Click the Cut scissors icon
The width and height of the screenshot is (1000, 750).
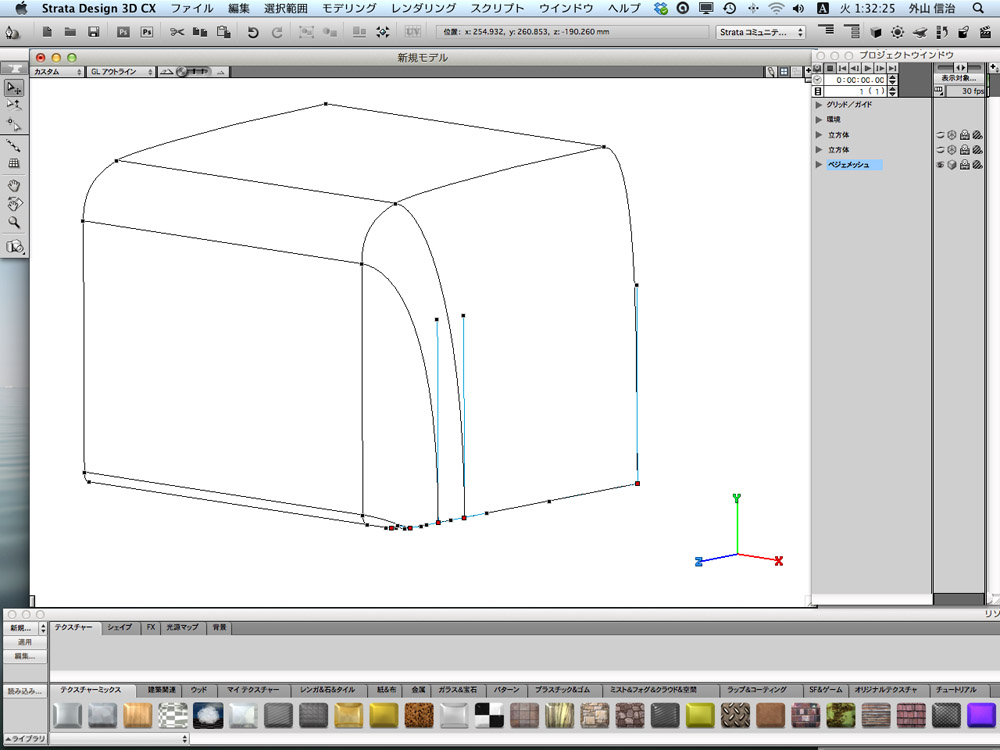177,31
